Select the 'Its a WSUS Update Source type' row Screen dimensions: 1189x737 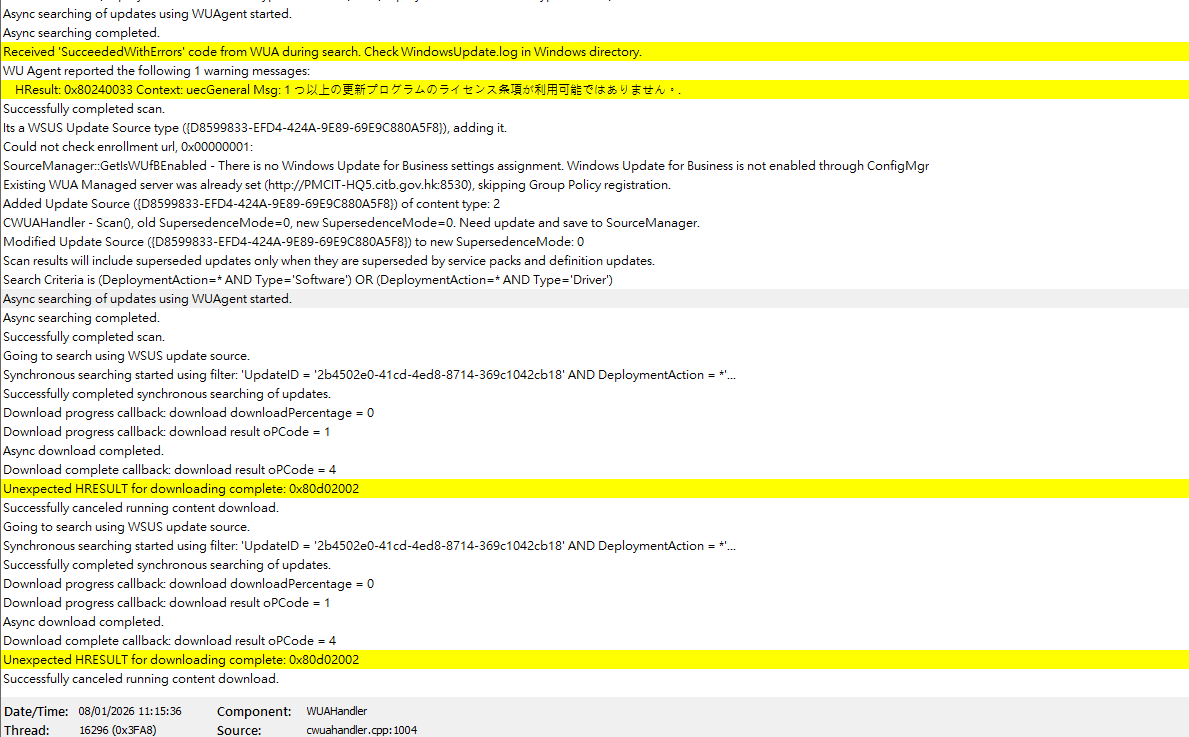[x=594, y=127]
